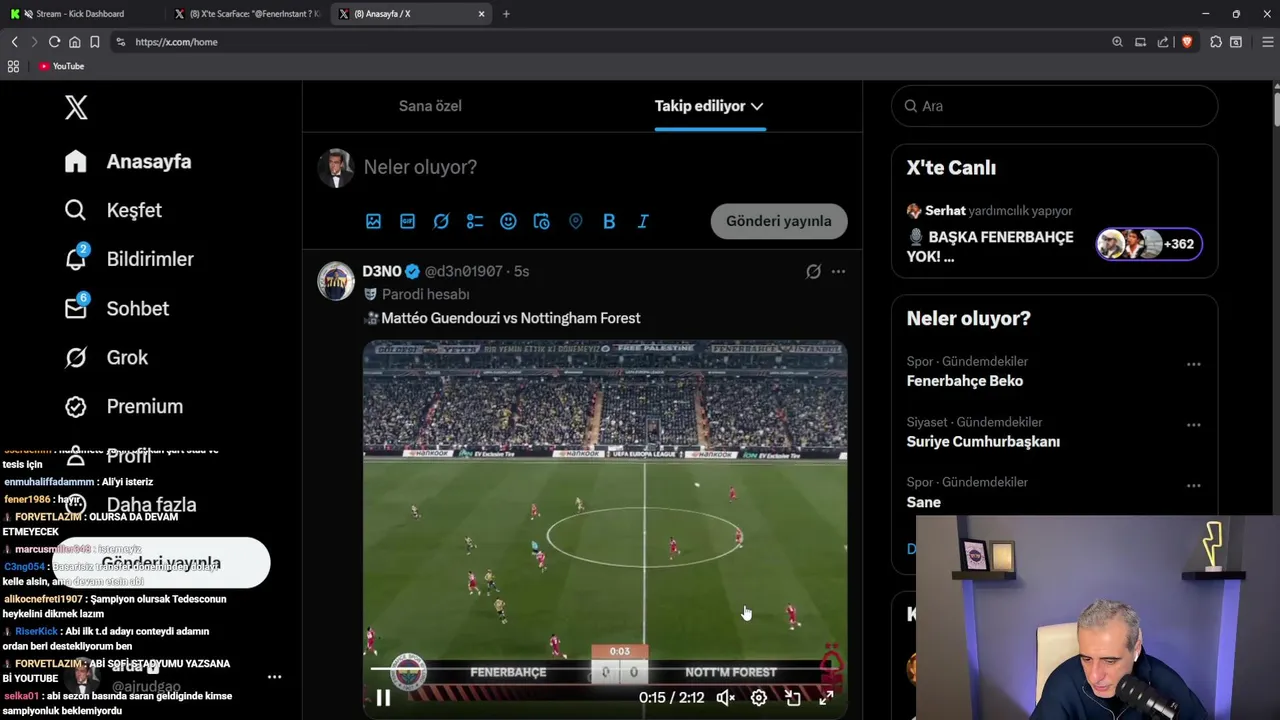The image size is (1280, 720).
Task: Open the tab search icon in toolbar
Action: 1236,42
